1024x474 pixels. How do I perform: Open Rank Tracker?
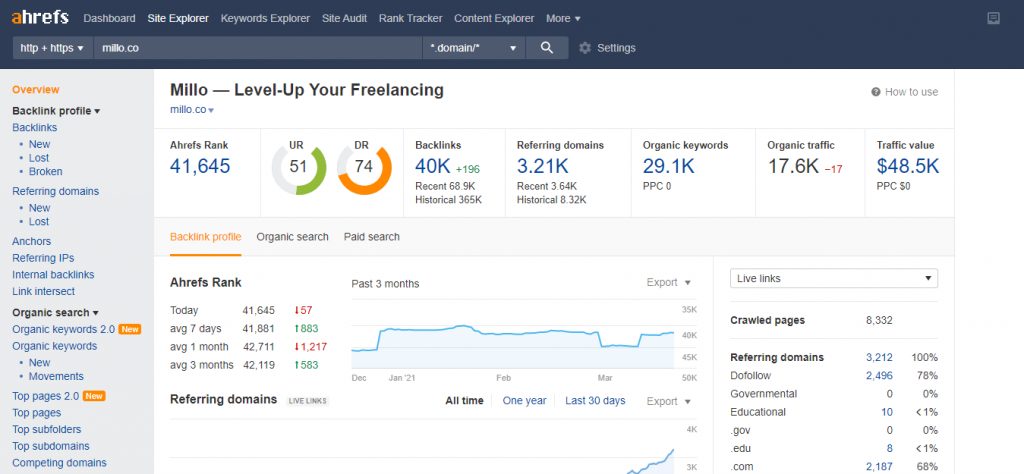point(410,18)
